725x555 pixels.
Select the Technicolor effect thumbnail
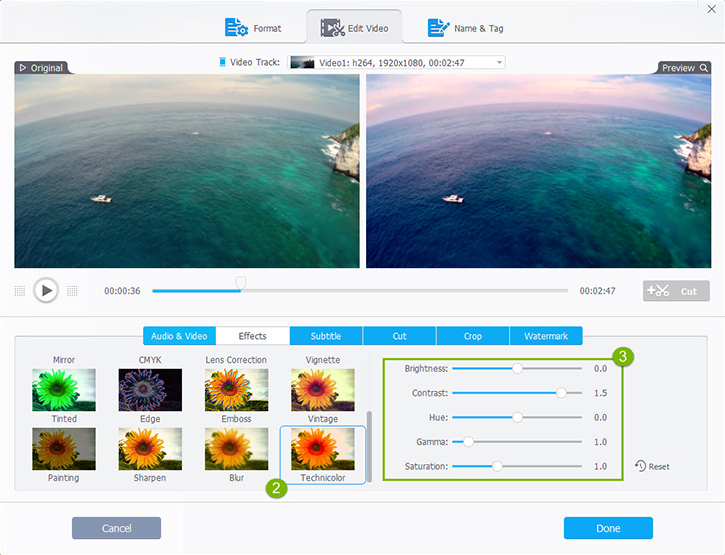[323, 450]
